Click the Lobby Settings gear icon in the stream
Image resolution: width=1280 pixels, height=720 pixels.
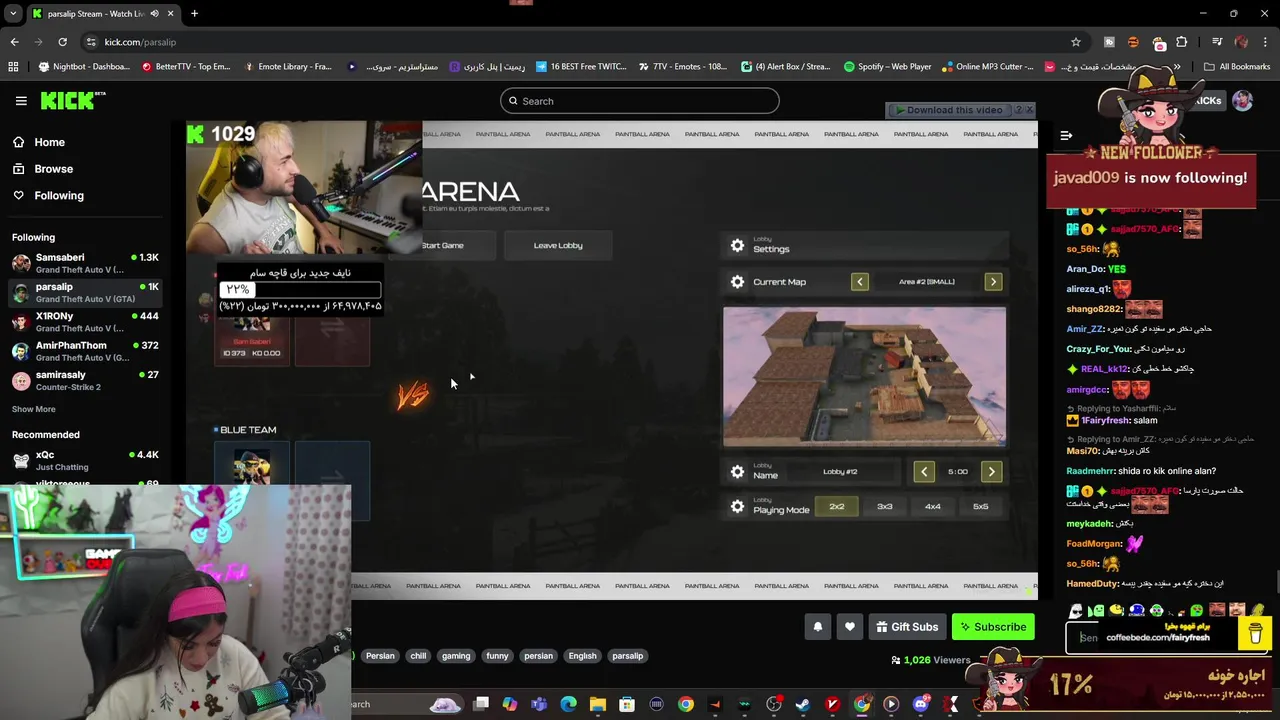(x=737, y=246)
